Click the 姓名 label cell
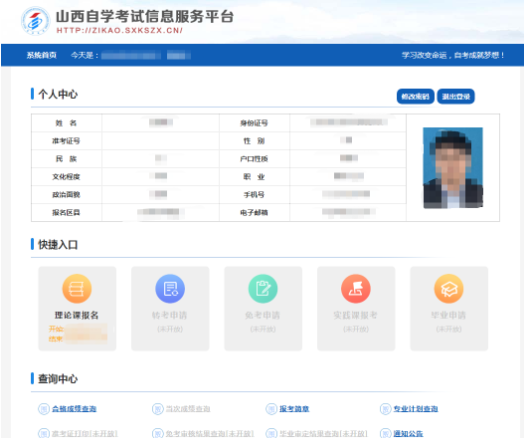Viewport: 524px width, 438px height. click(66, 123)
